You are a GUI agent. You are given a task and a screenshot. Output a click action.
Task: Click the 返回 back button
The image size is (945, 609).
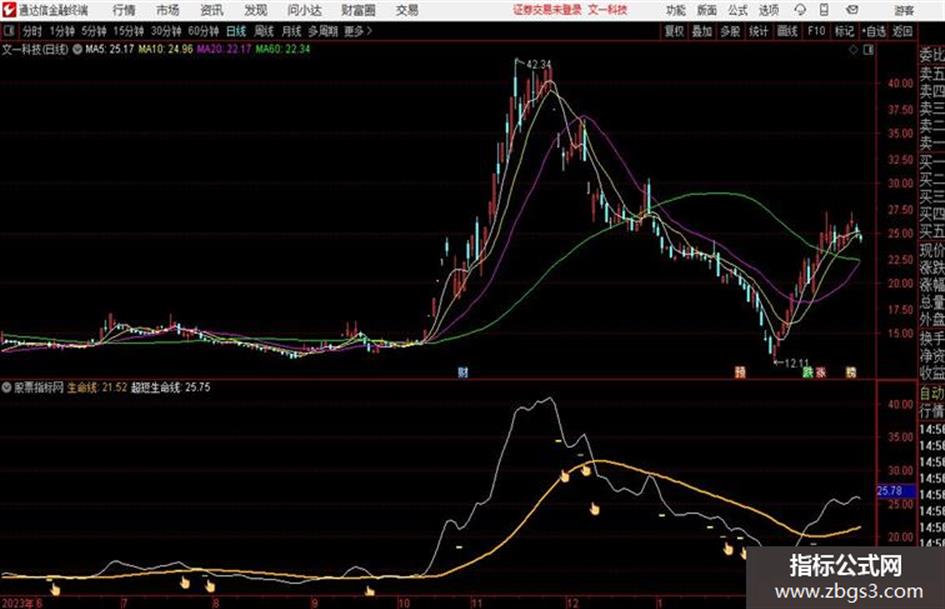coord(902,31)
